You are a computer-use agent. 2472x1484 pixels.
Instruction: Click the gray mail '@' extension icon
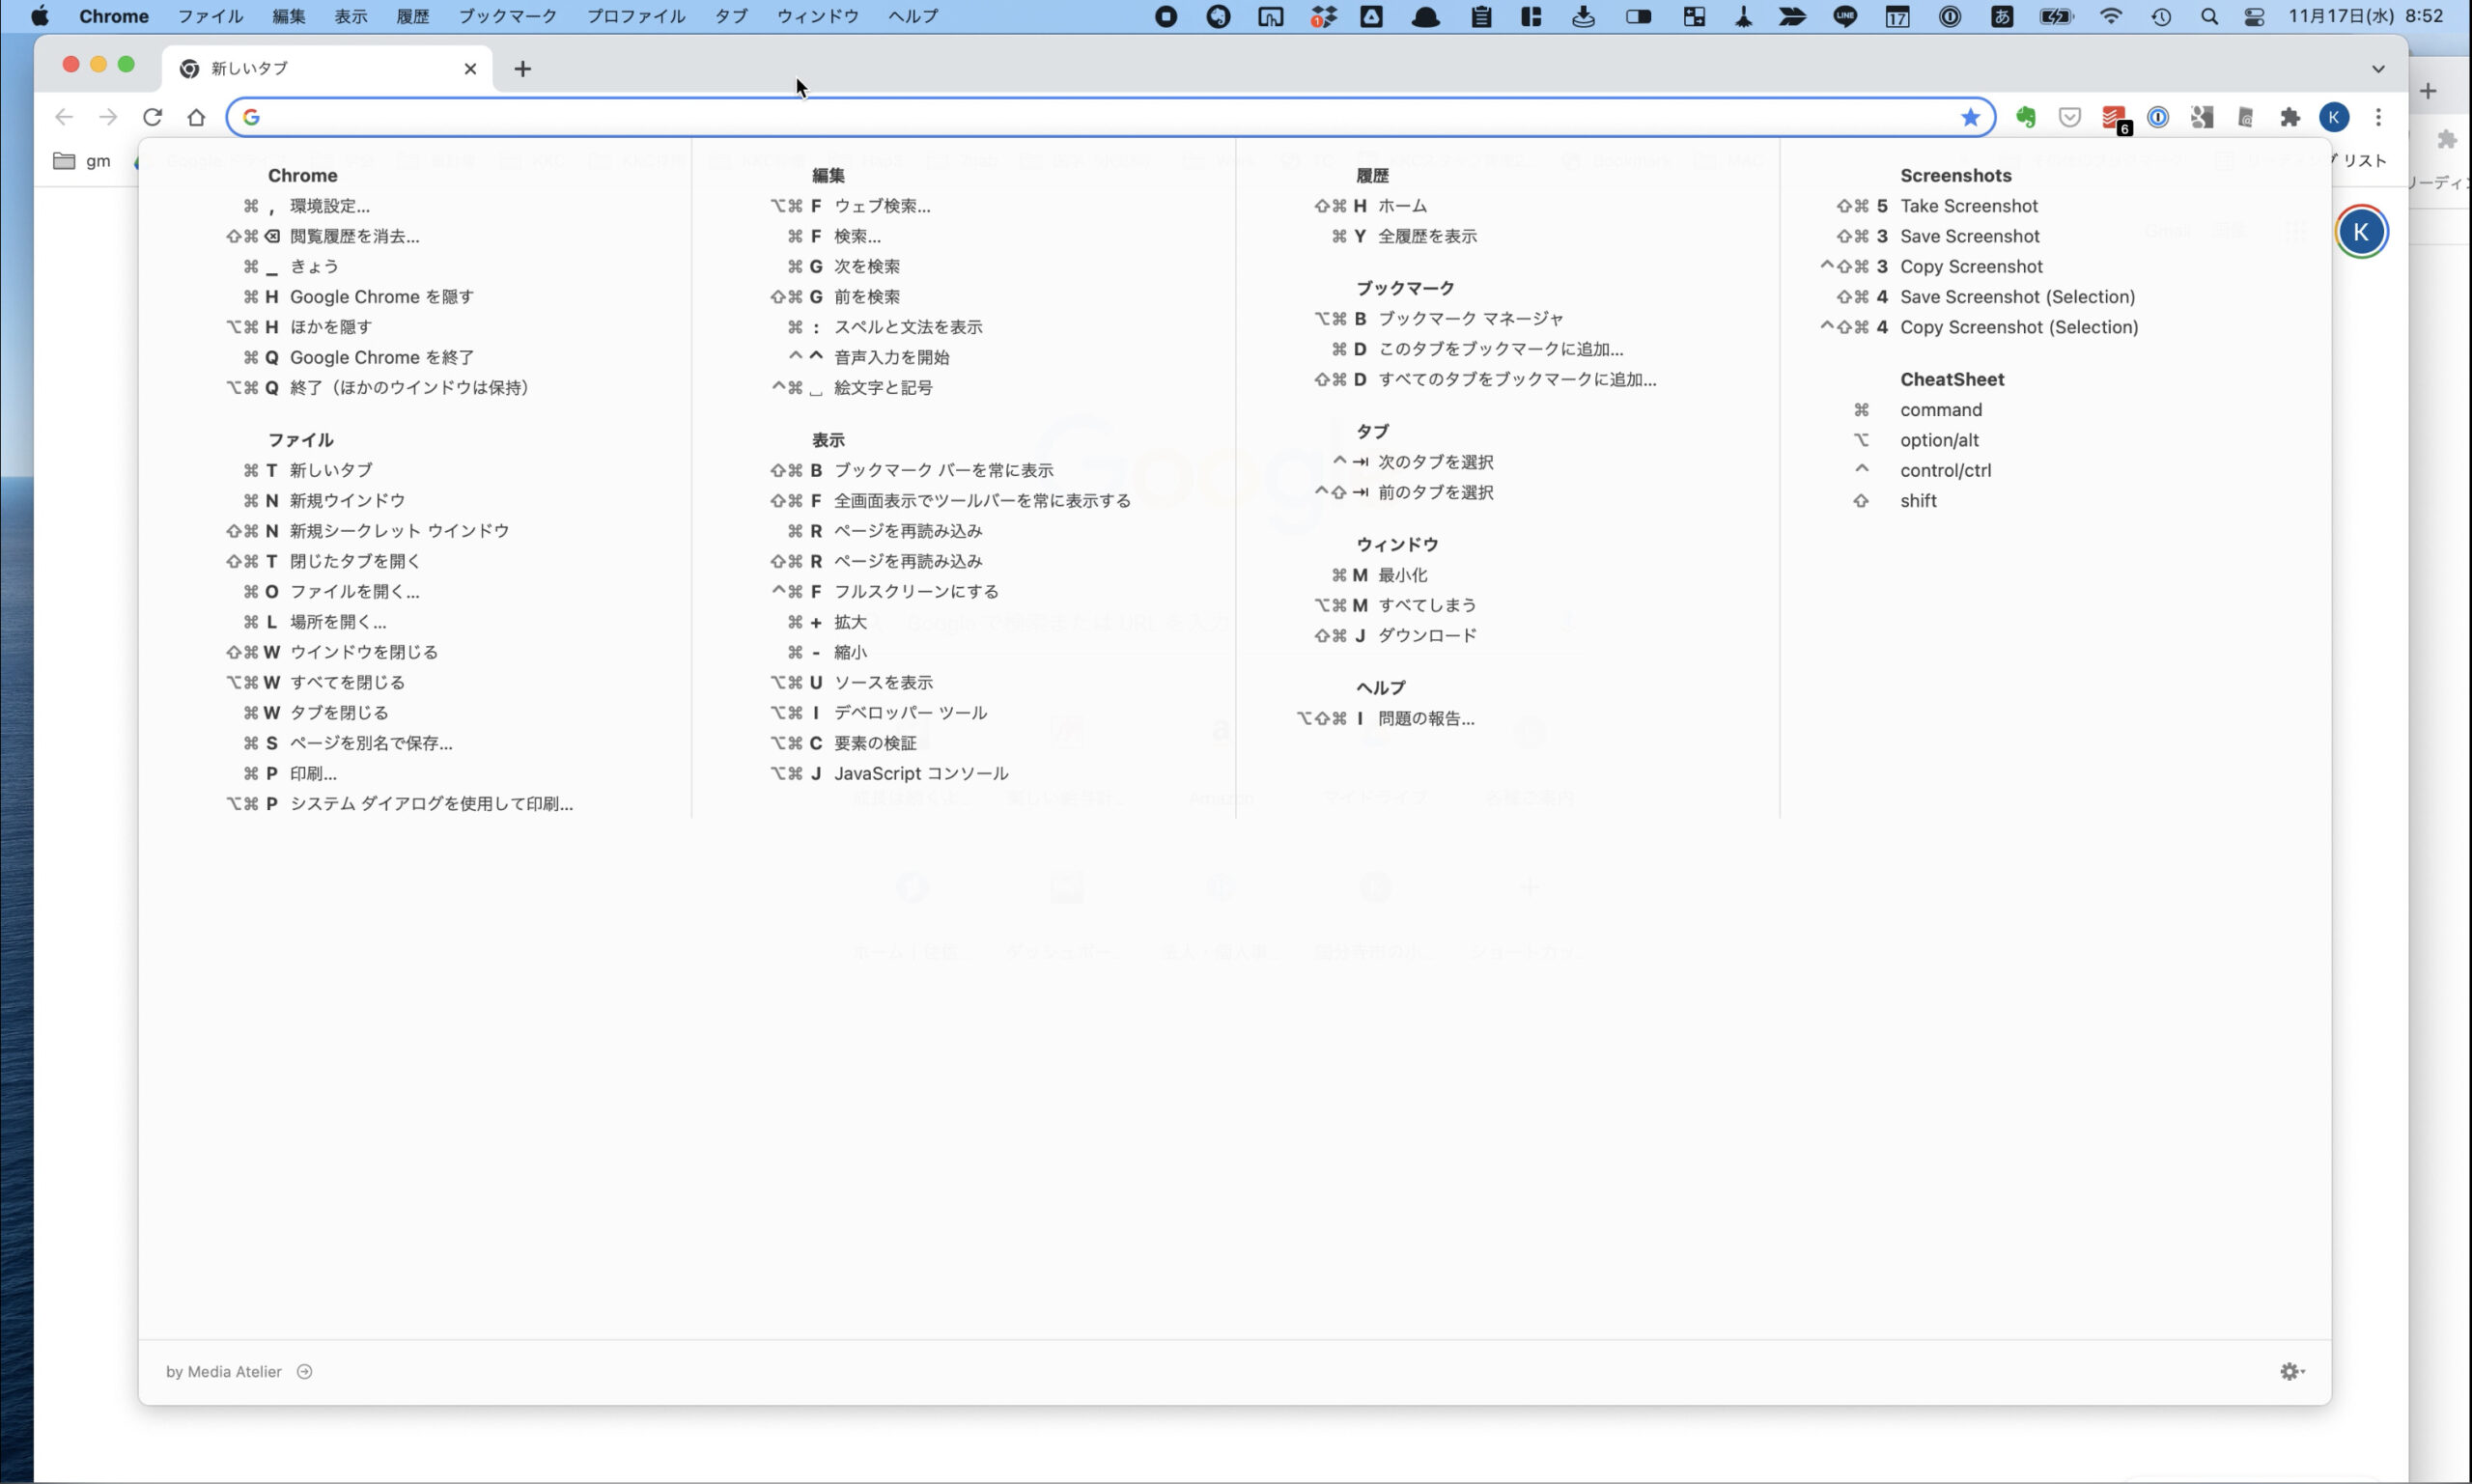[2246, 117]
